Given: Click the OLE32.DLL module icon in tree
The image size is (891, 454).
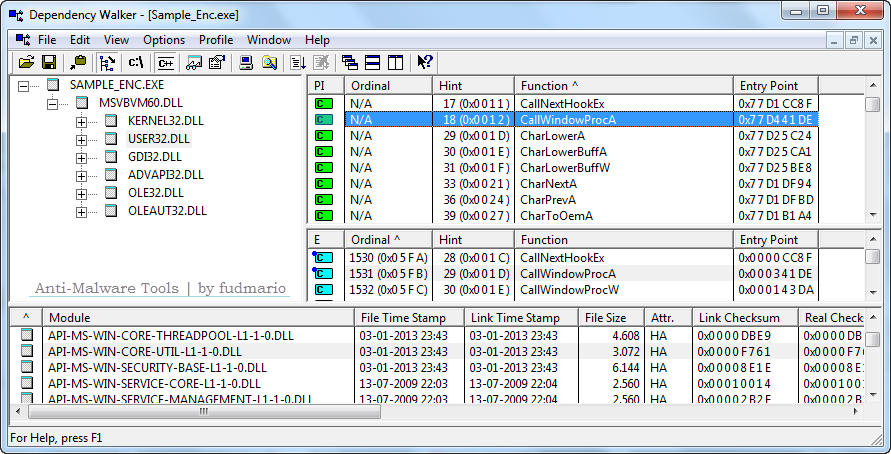Looking at the screenshot, I should tap(111, 193).
